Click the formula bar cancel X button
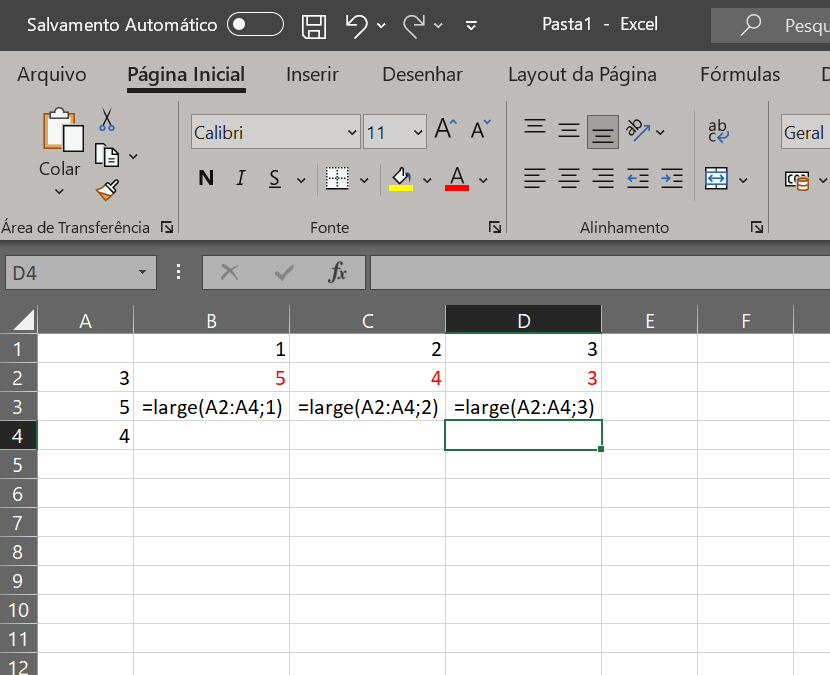830x675 pixels. tap(229, 273)
